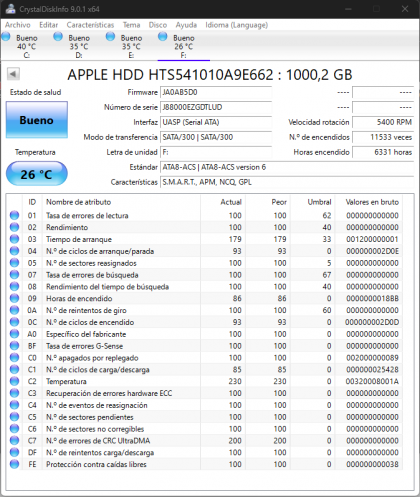Click status icon for sectores no corregibles
This screenshot has width=420, height=497.
(x=14, y=429)
